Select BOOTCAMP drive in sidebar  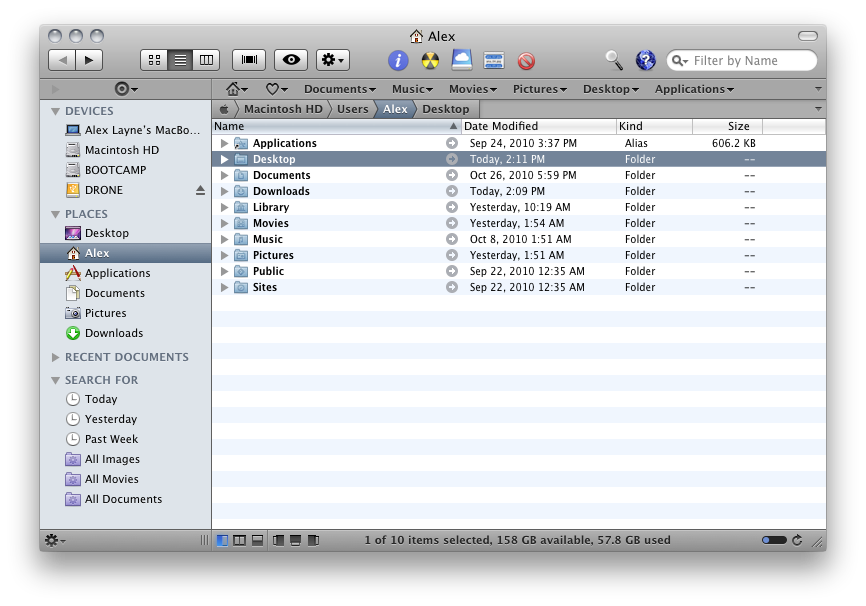pyautogui.click(x=125, y=170)
